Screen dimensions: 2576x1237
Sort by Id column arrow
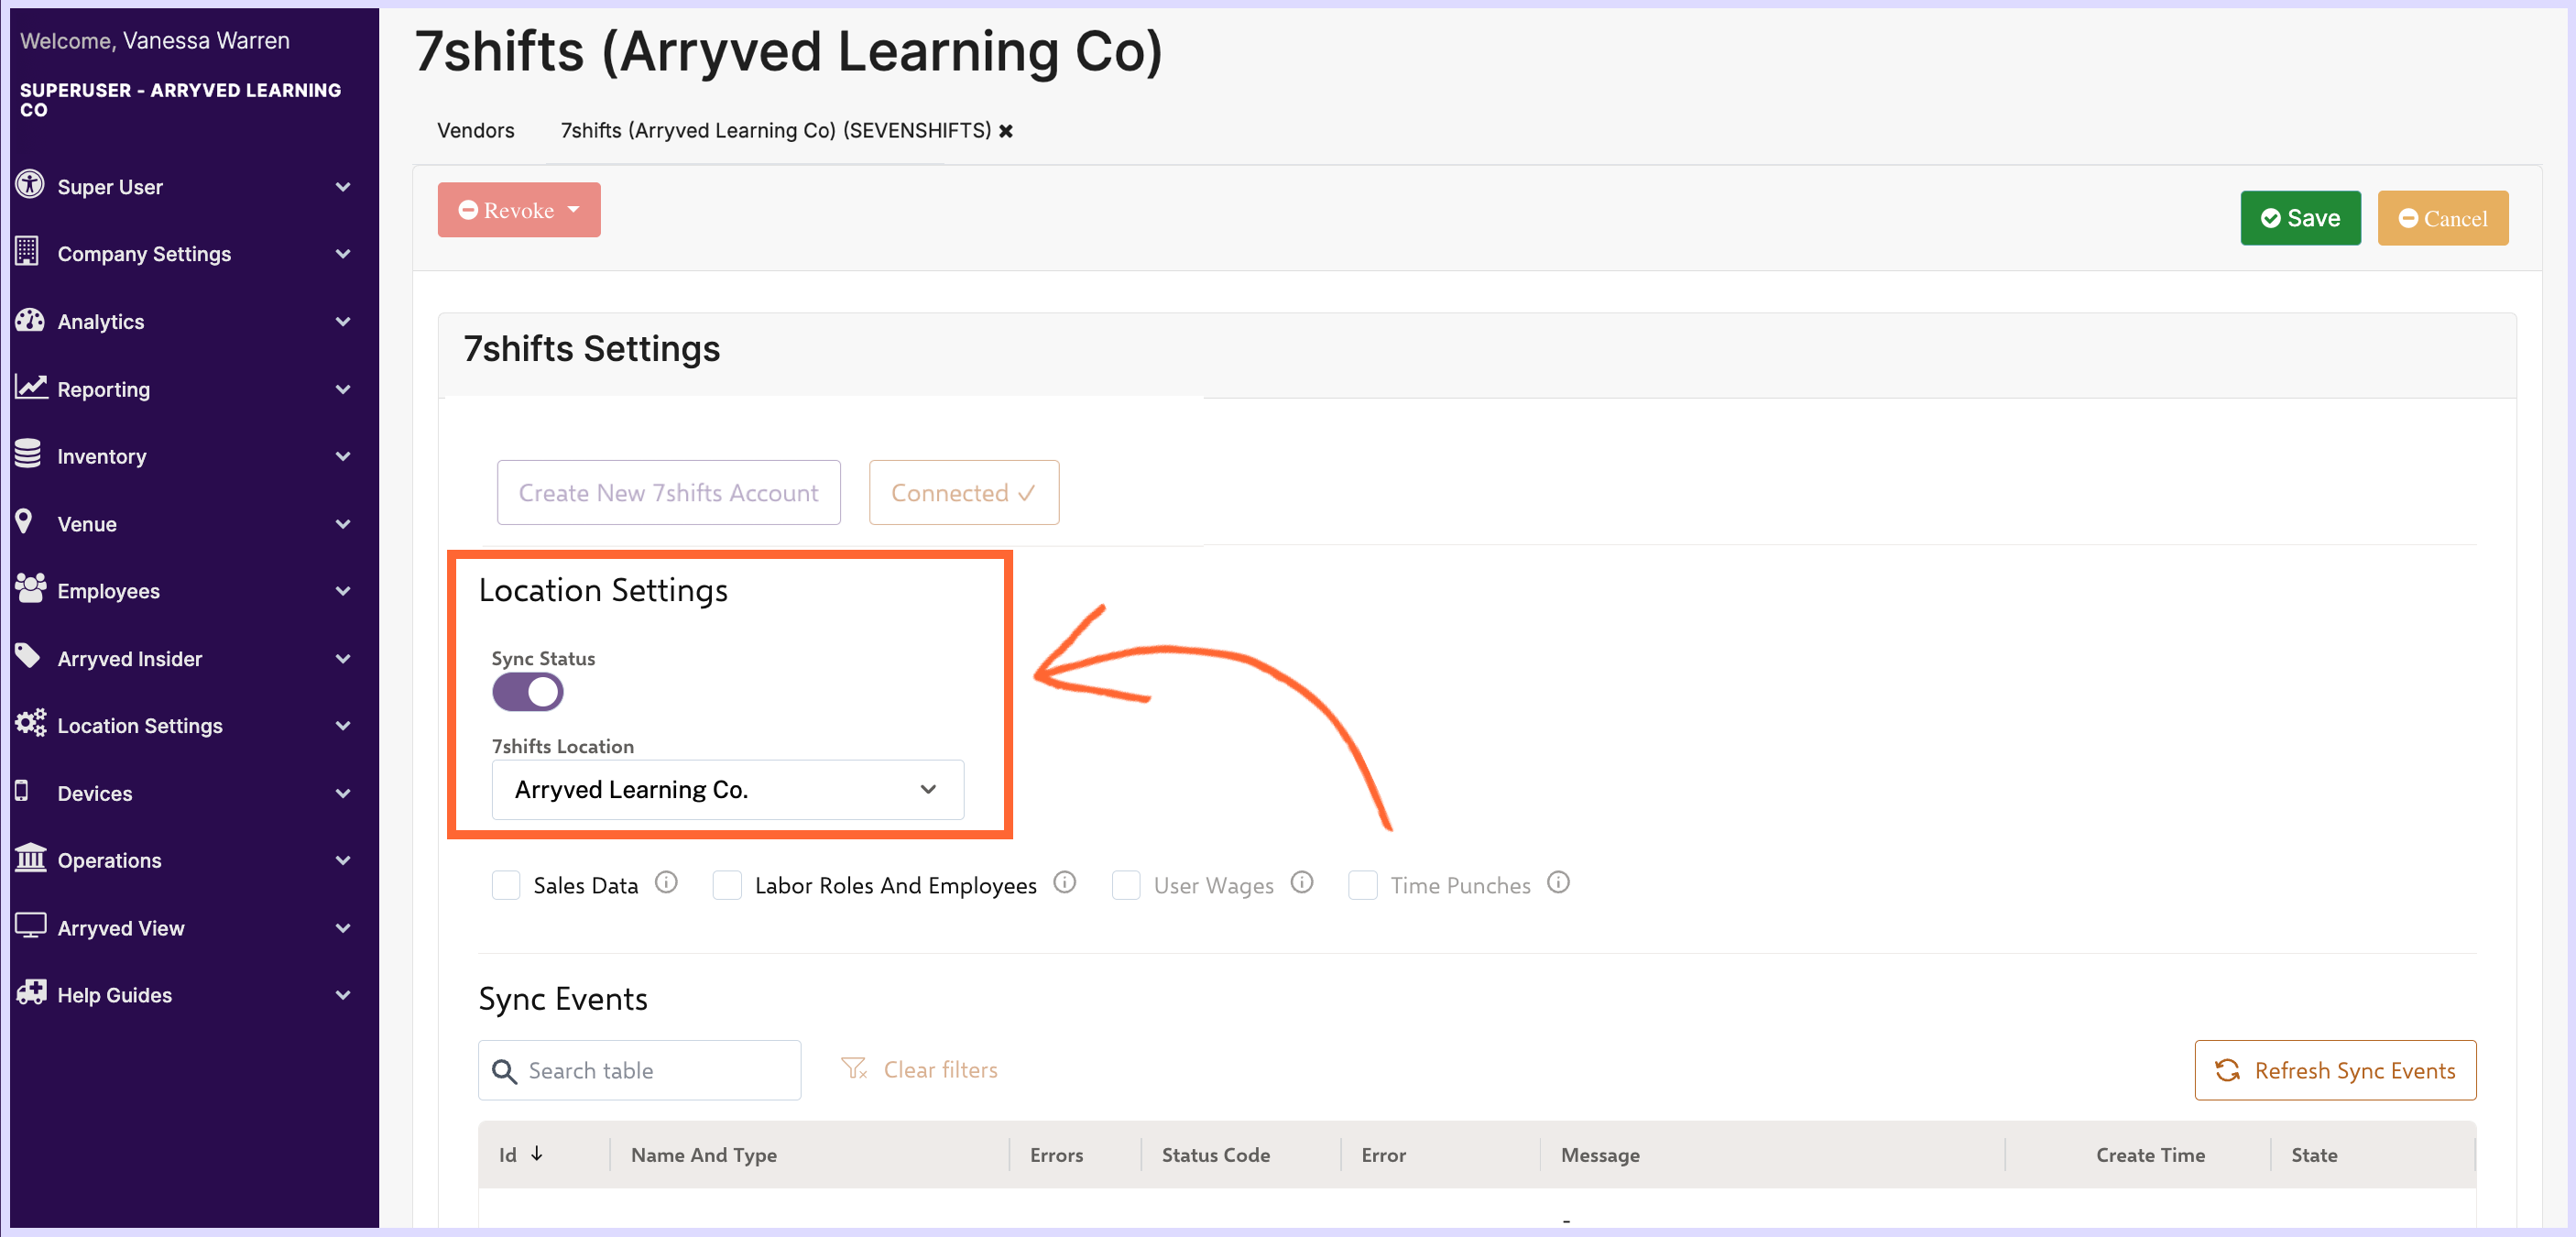coord(537,1153)
